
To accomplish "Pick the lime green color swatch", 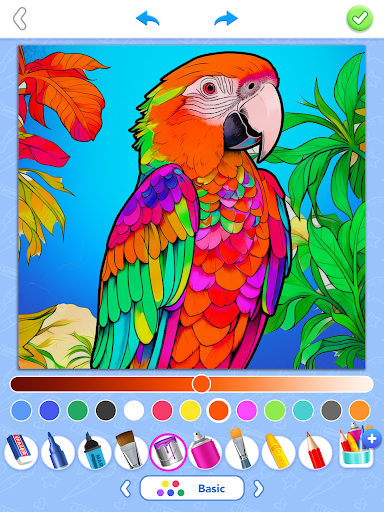I will [275, 410].
